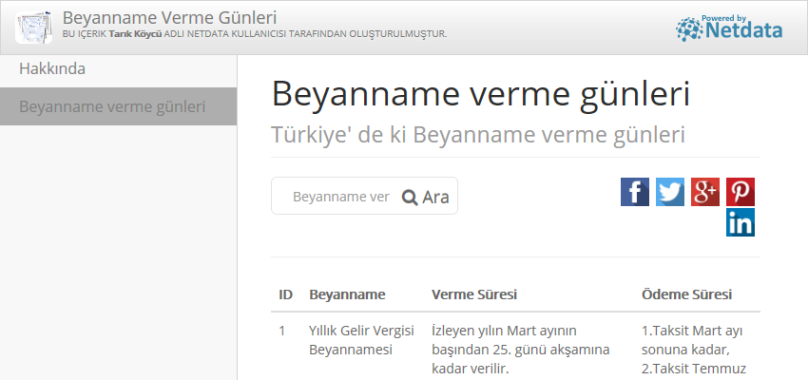Select the Yıllık Gelir Vergisi Beyannamesi cell

click(362, 340)
